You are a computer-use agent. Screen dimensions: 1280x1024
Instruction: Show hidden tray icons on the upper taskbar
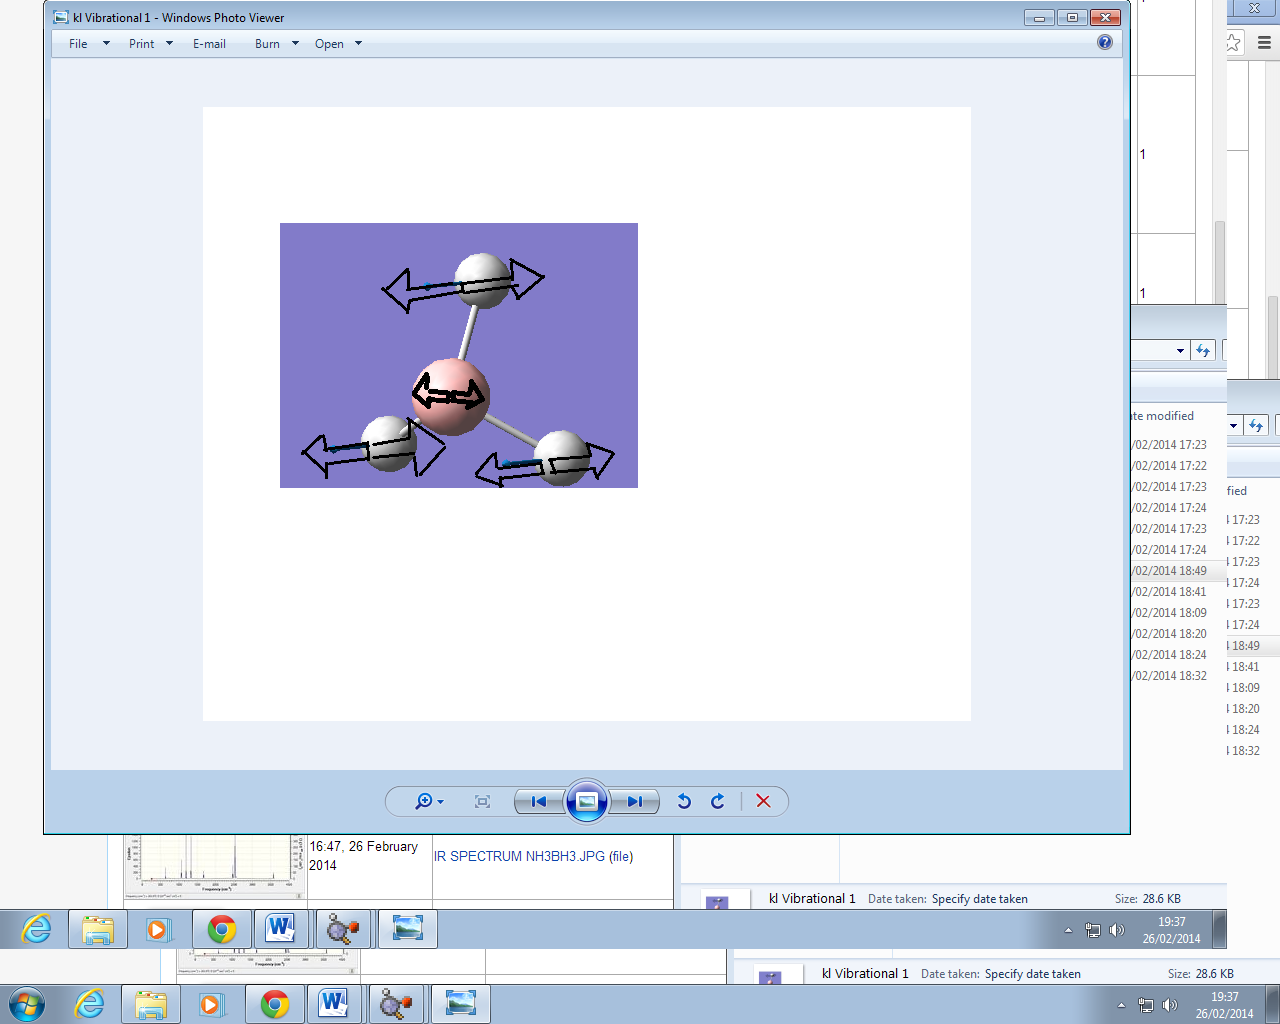[1068, 930]
